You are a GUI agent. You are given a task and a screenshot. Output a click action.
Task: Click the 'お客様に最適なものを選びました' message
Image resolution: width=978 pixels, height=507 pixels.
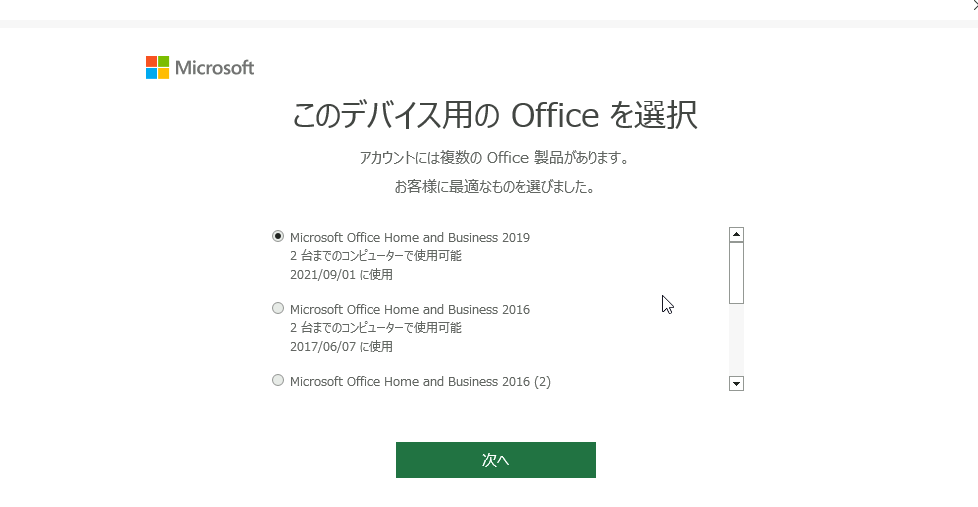[x=494, y=187]
